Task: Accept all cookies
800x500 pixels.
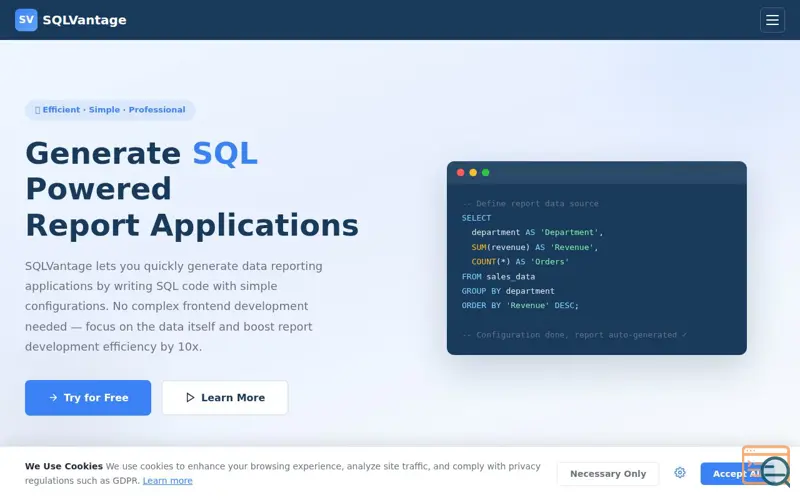Action: point(732,473)
